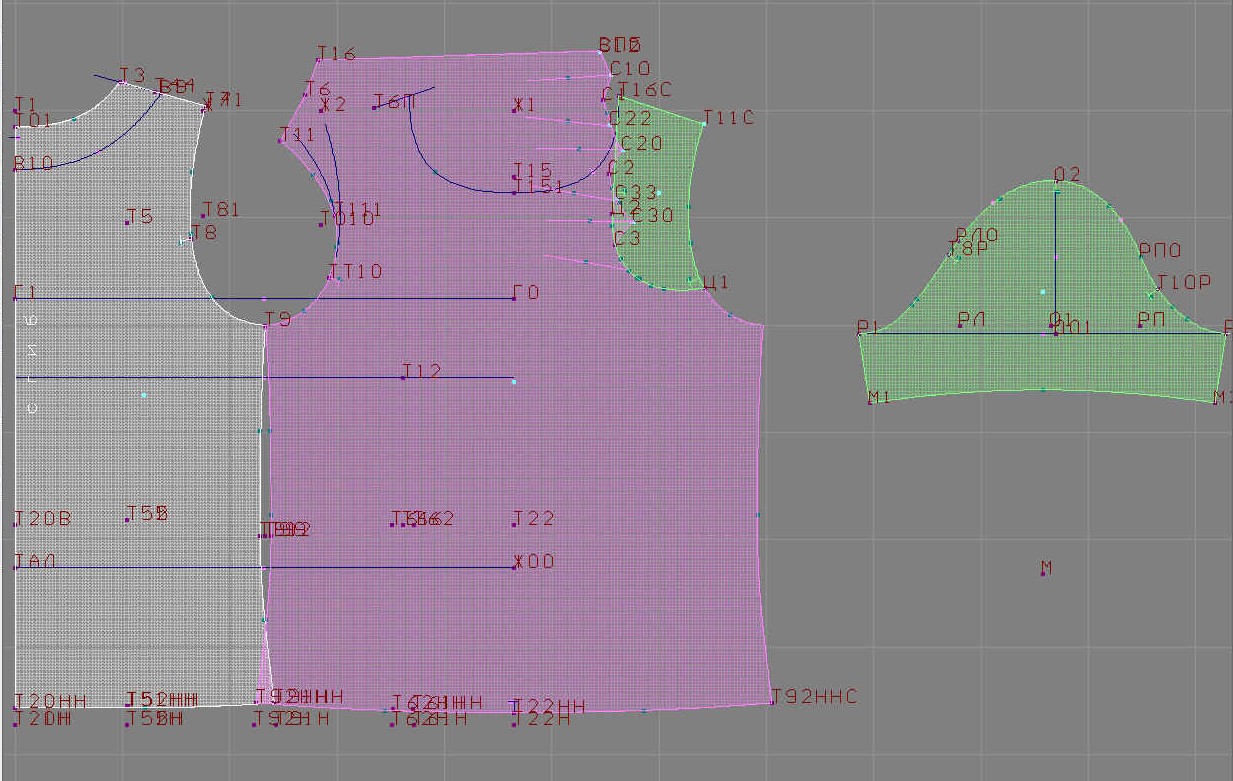Select point T16 on pink pattern piece
This screenshot has height=781, width=1233.
pyautogui.click(x=318, y=60)
